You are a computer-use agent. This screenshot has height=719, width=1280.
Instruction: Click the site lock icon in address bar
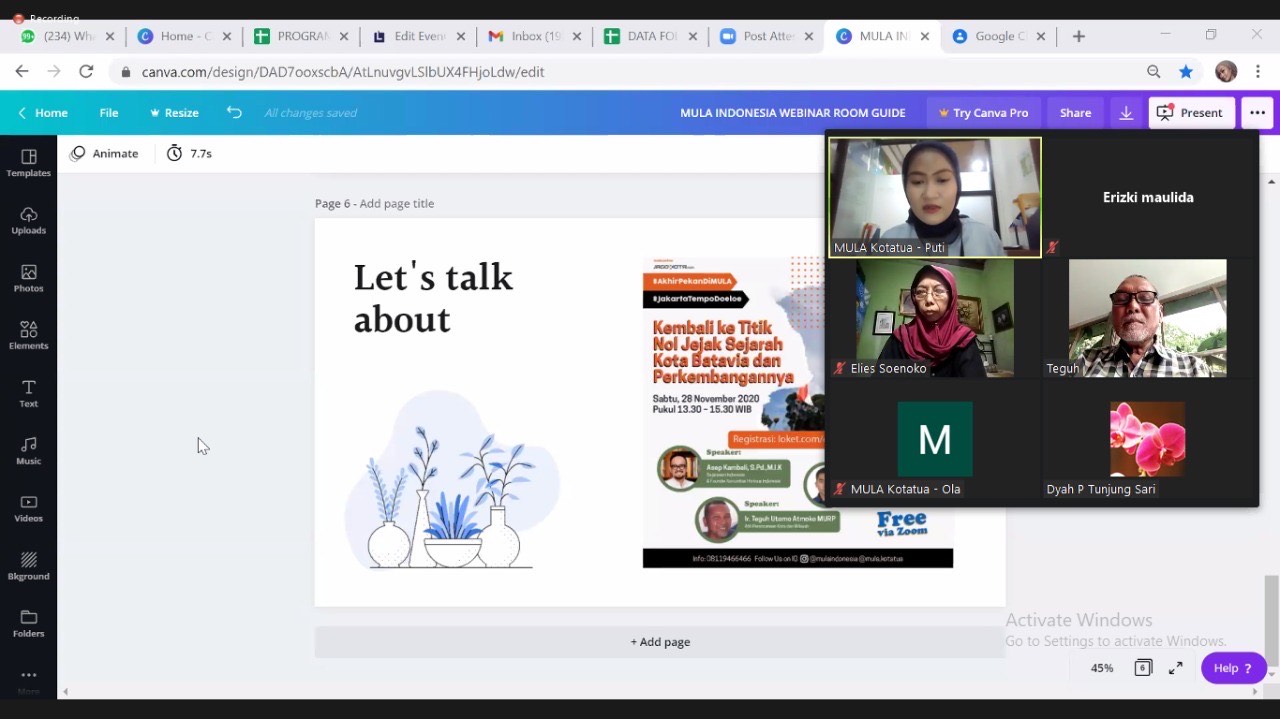click(125, 72)
